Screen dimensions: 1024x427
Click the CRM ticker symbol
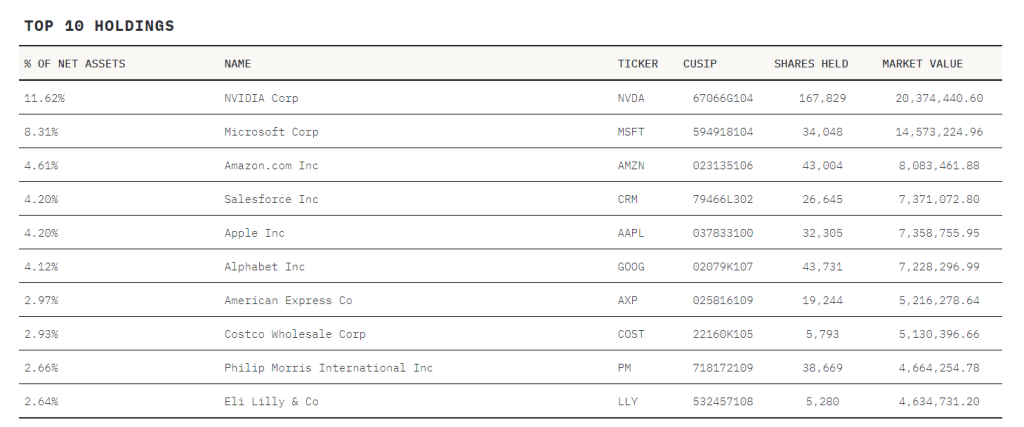[628, 199]
